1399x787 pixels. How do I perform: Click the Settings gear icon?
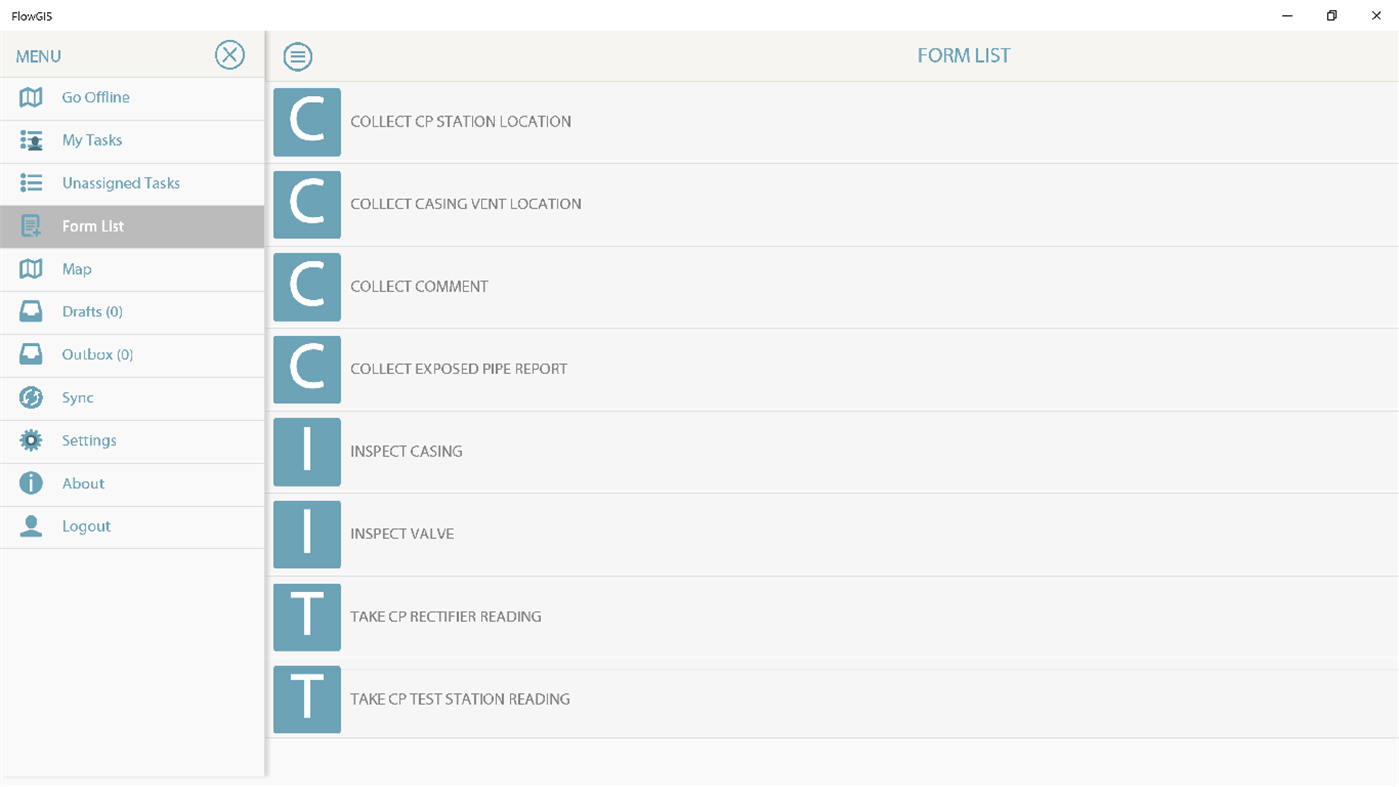click(31, 440)
